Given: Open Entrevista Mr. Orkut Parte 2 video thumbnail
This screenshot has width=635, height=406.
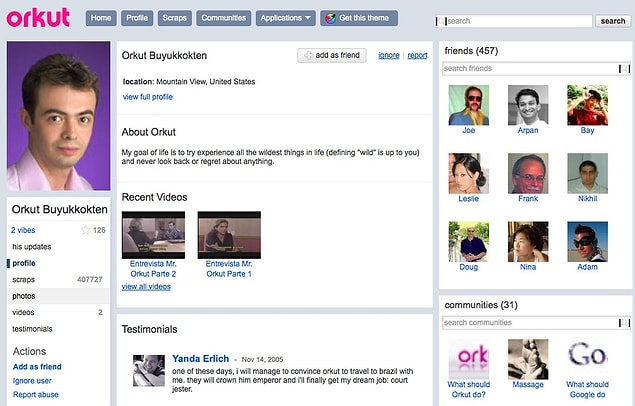Looking at the screenshot, I should click(x=153, y=235).
